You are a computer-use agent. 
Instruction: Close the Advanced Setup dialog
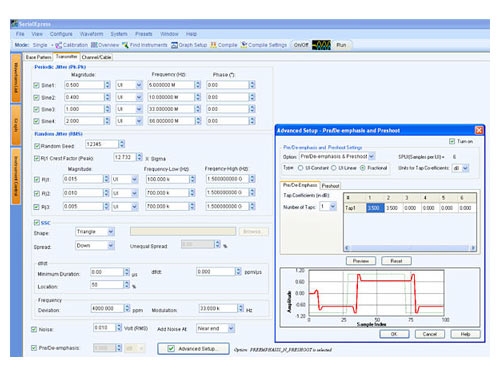[479, 130]
